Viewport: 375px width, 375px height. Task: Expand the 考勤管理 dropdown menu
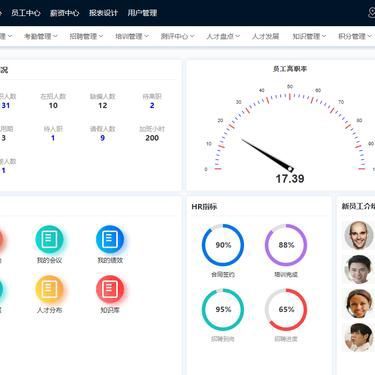click(x=41, y=36)
